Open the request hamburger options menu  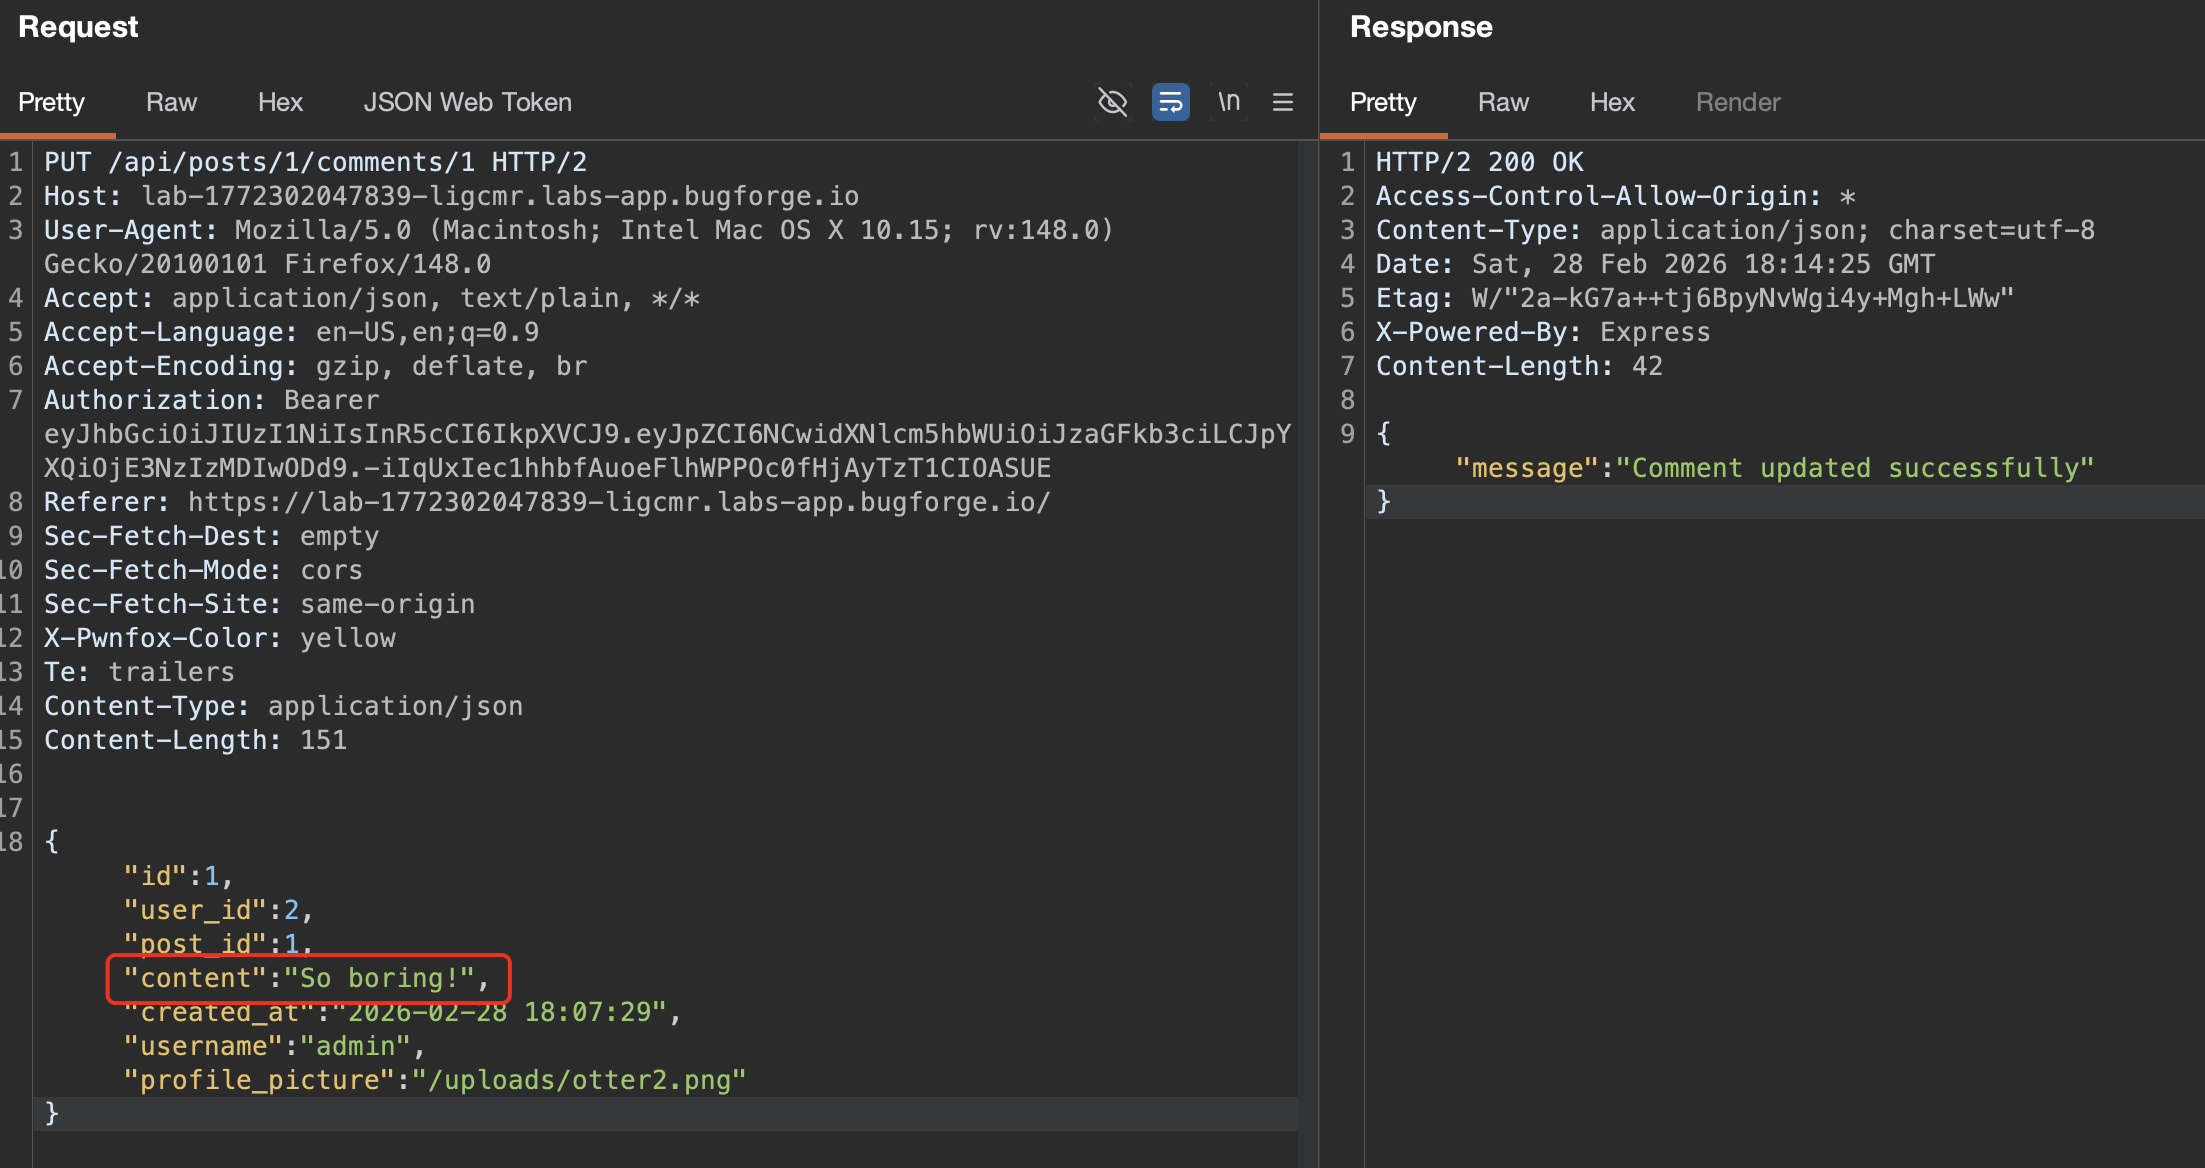(1283, 102)
